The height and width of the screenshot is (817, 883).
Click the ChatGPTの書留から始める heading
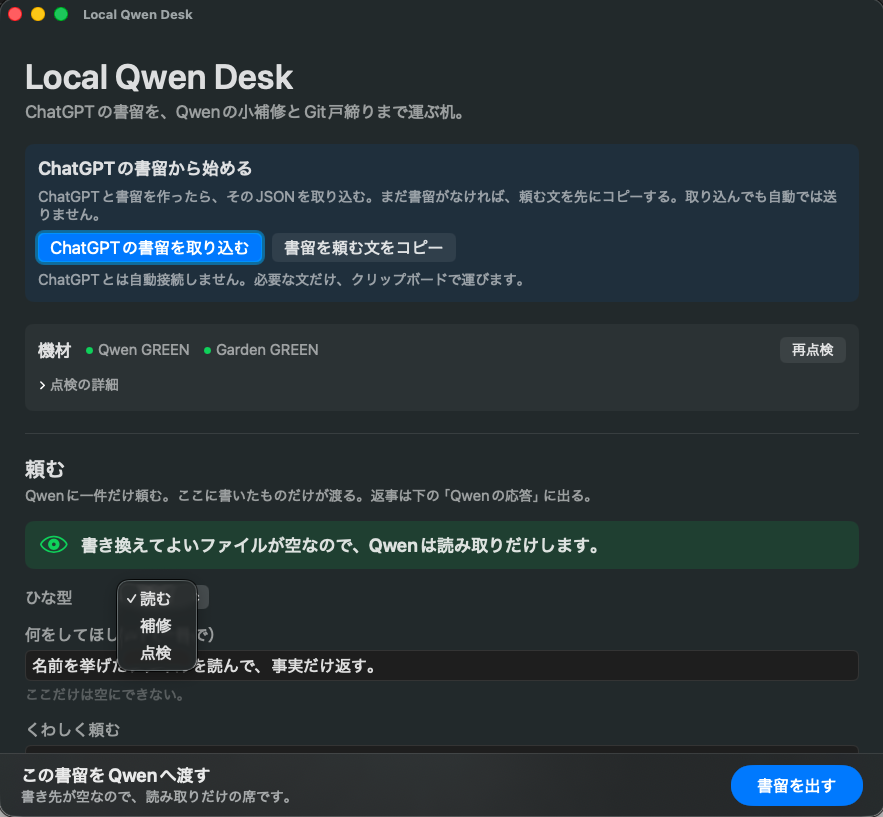(x=145, y=168)
